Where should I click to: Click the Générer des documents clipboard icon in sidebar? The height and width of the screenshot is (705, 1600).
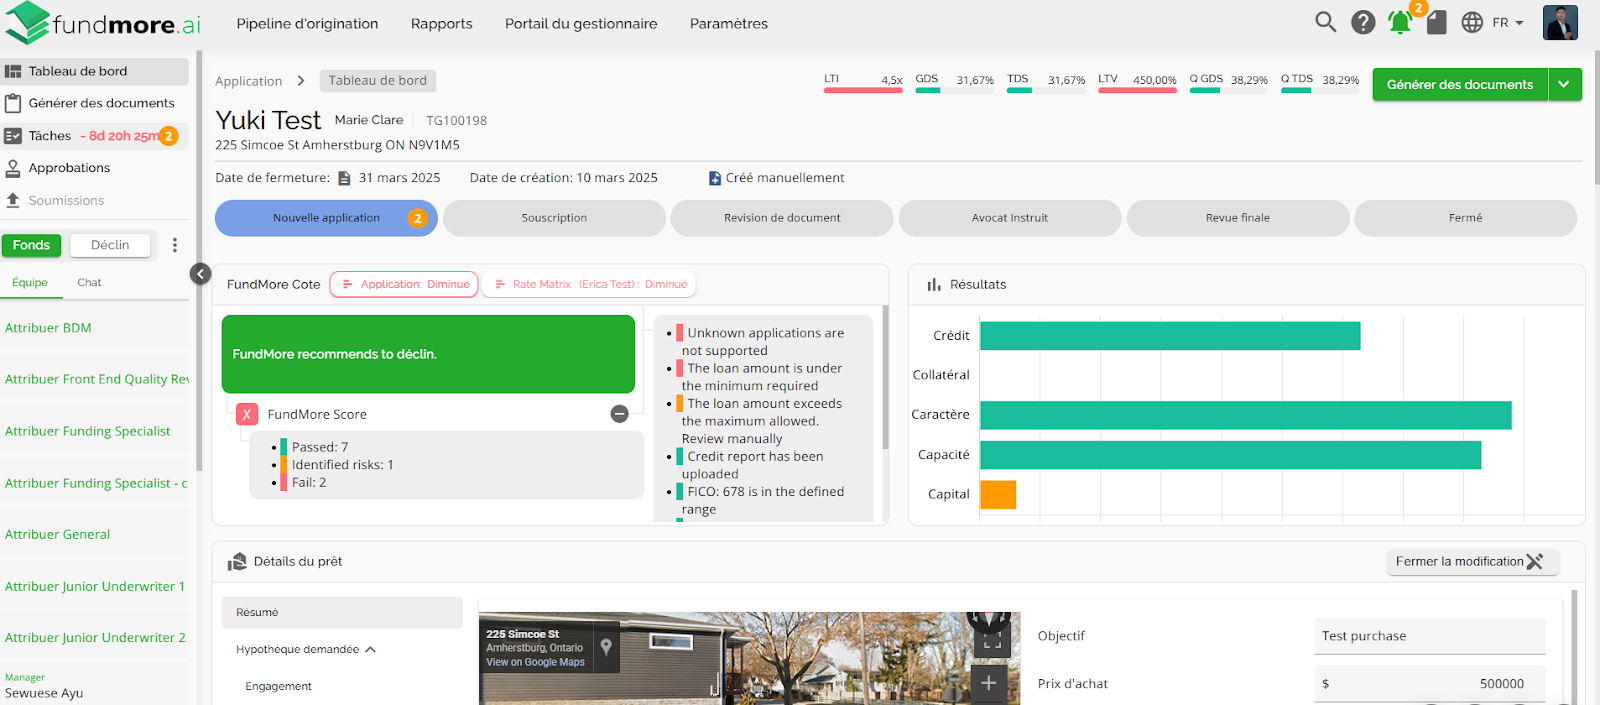tap(13, 103)
